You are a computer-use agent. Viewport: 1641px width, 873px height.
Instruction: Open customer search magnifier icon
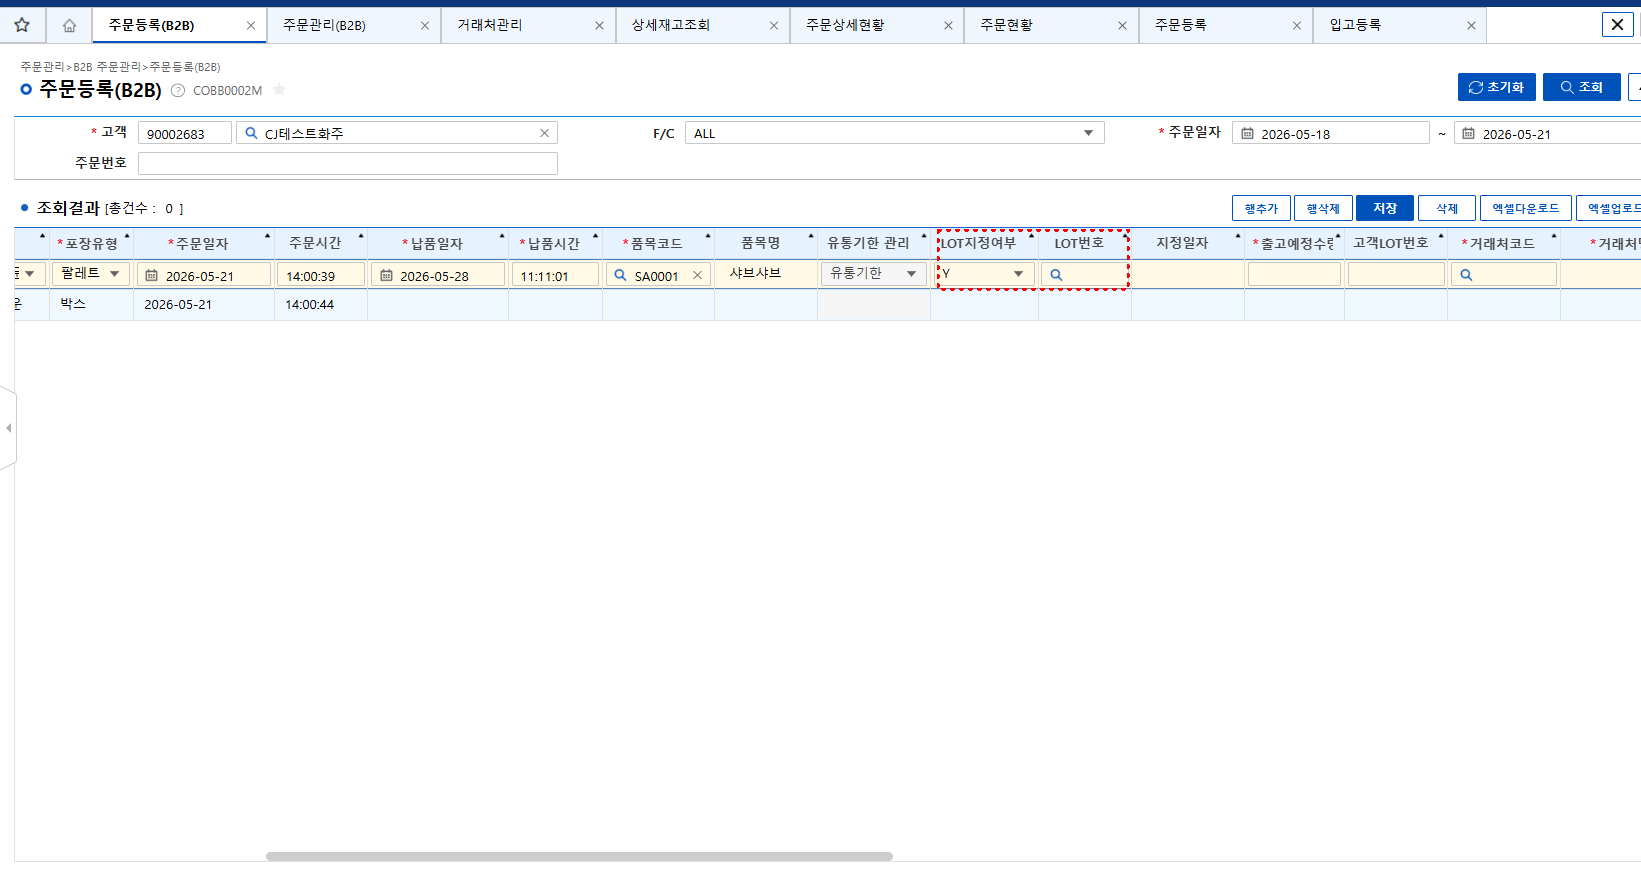(x=251, y=133)
